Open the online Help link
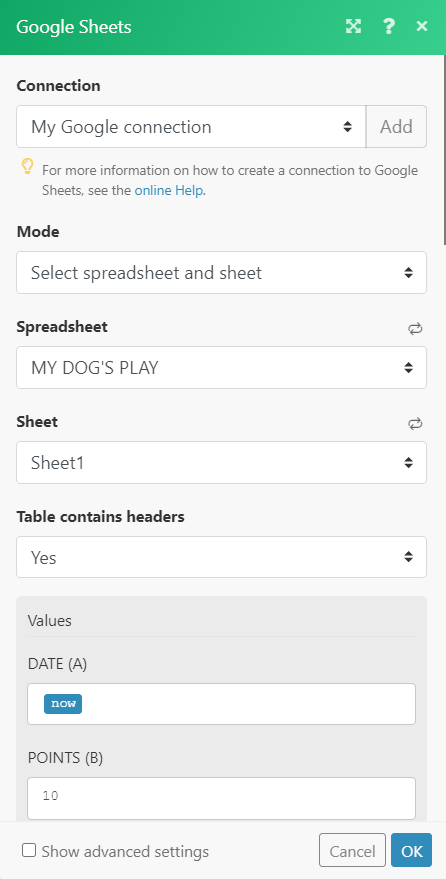 pyautogui.click(x=169, y=191)
